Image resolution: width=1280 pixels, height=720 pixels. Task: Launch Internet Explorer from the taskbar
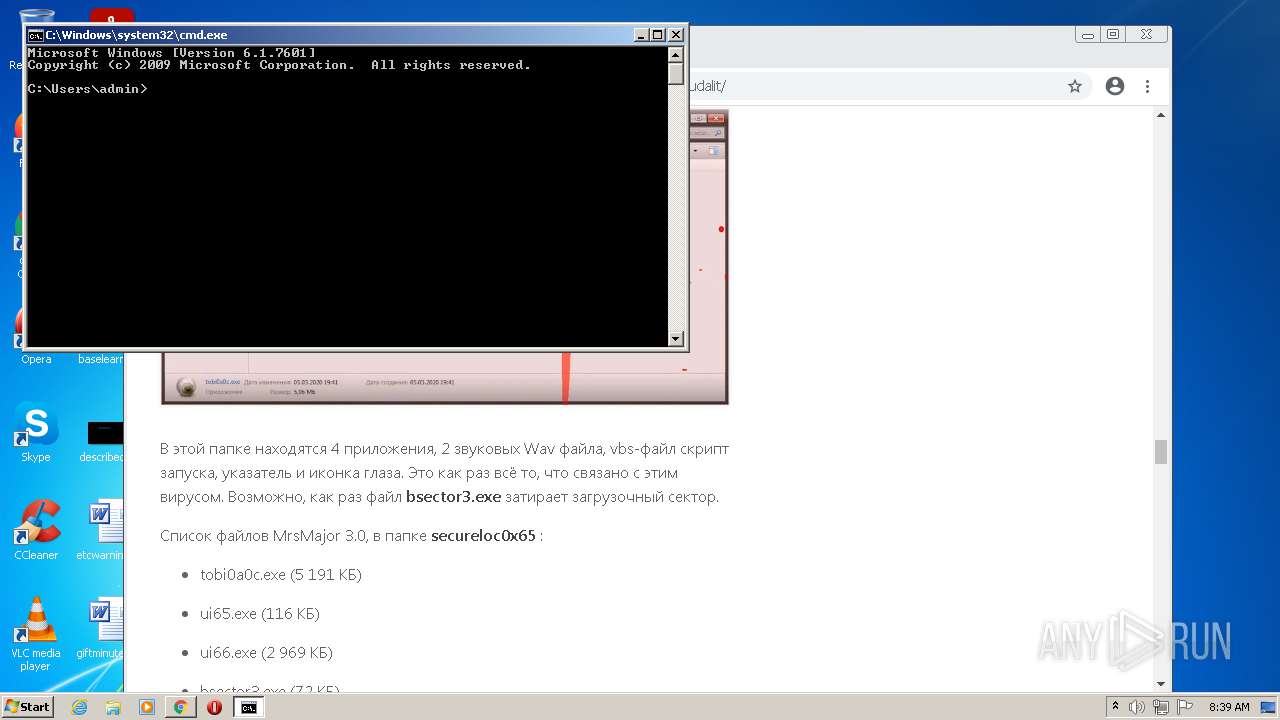coord(79,707)
